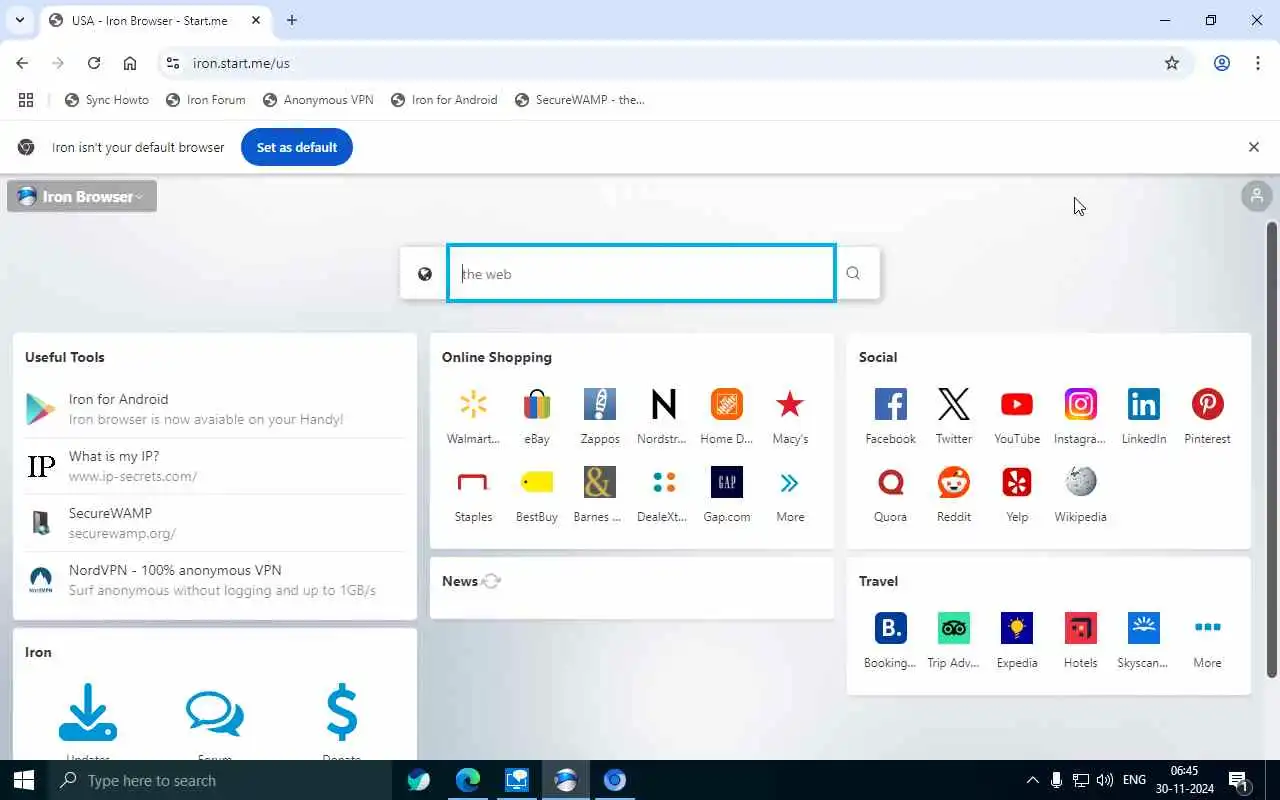Open the Hotels icon in Travel
The width and height of the screenshot is (1280, 800).
(x=1080, y=628)
